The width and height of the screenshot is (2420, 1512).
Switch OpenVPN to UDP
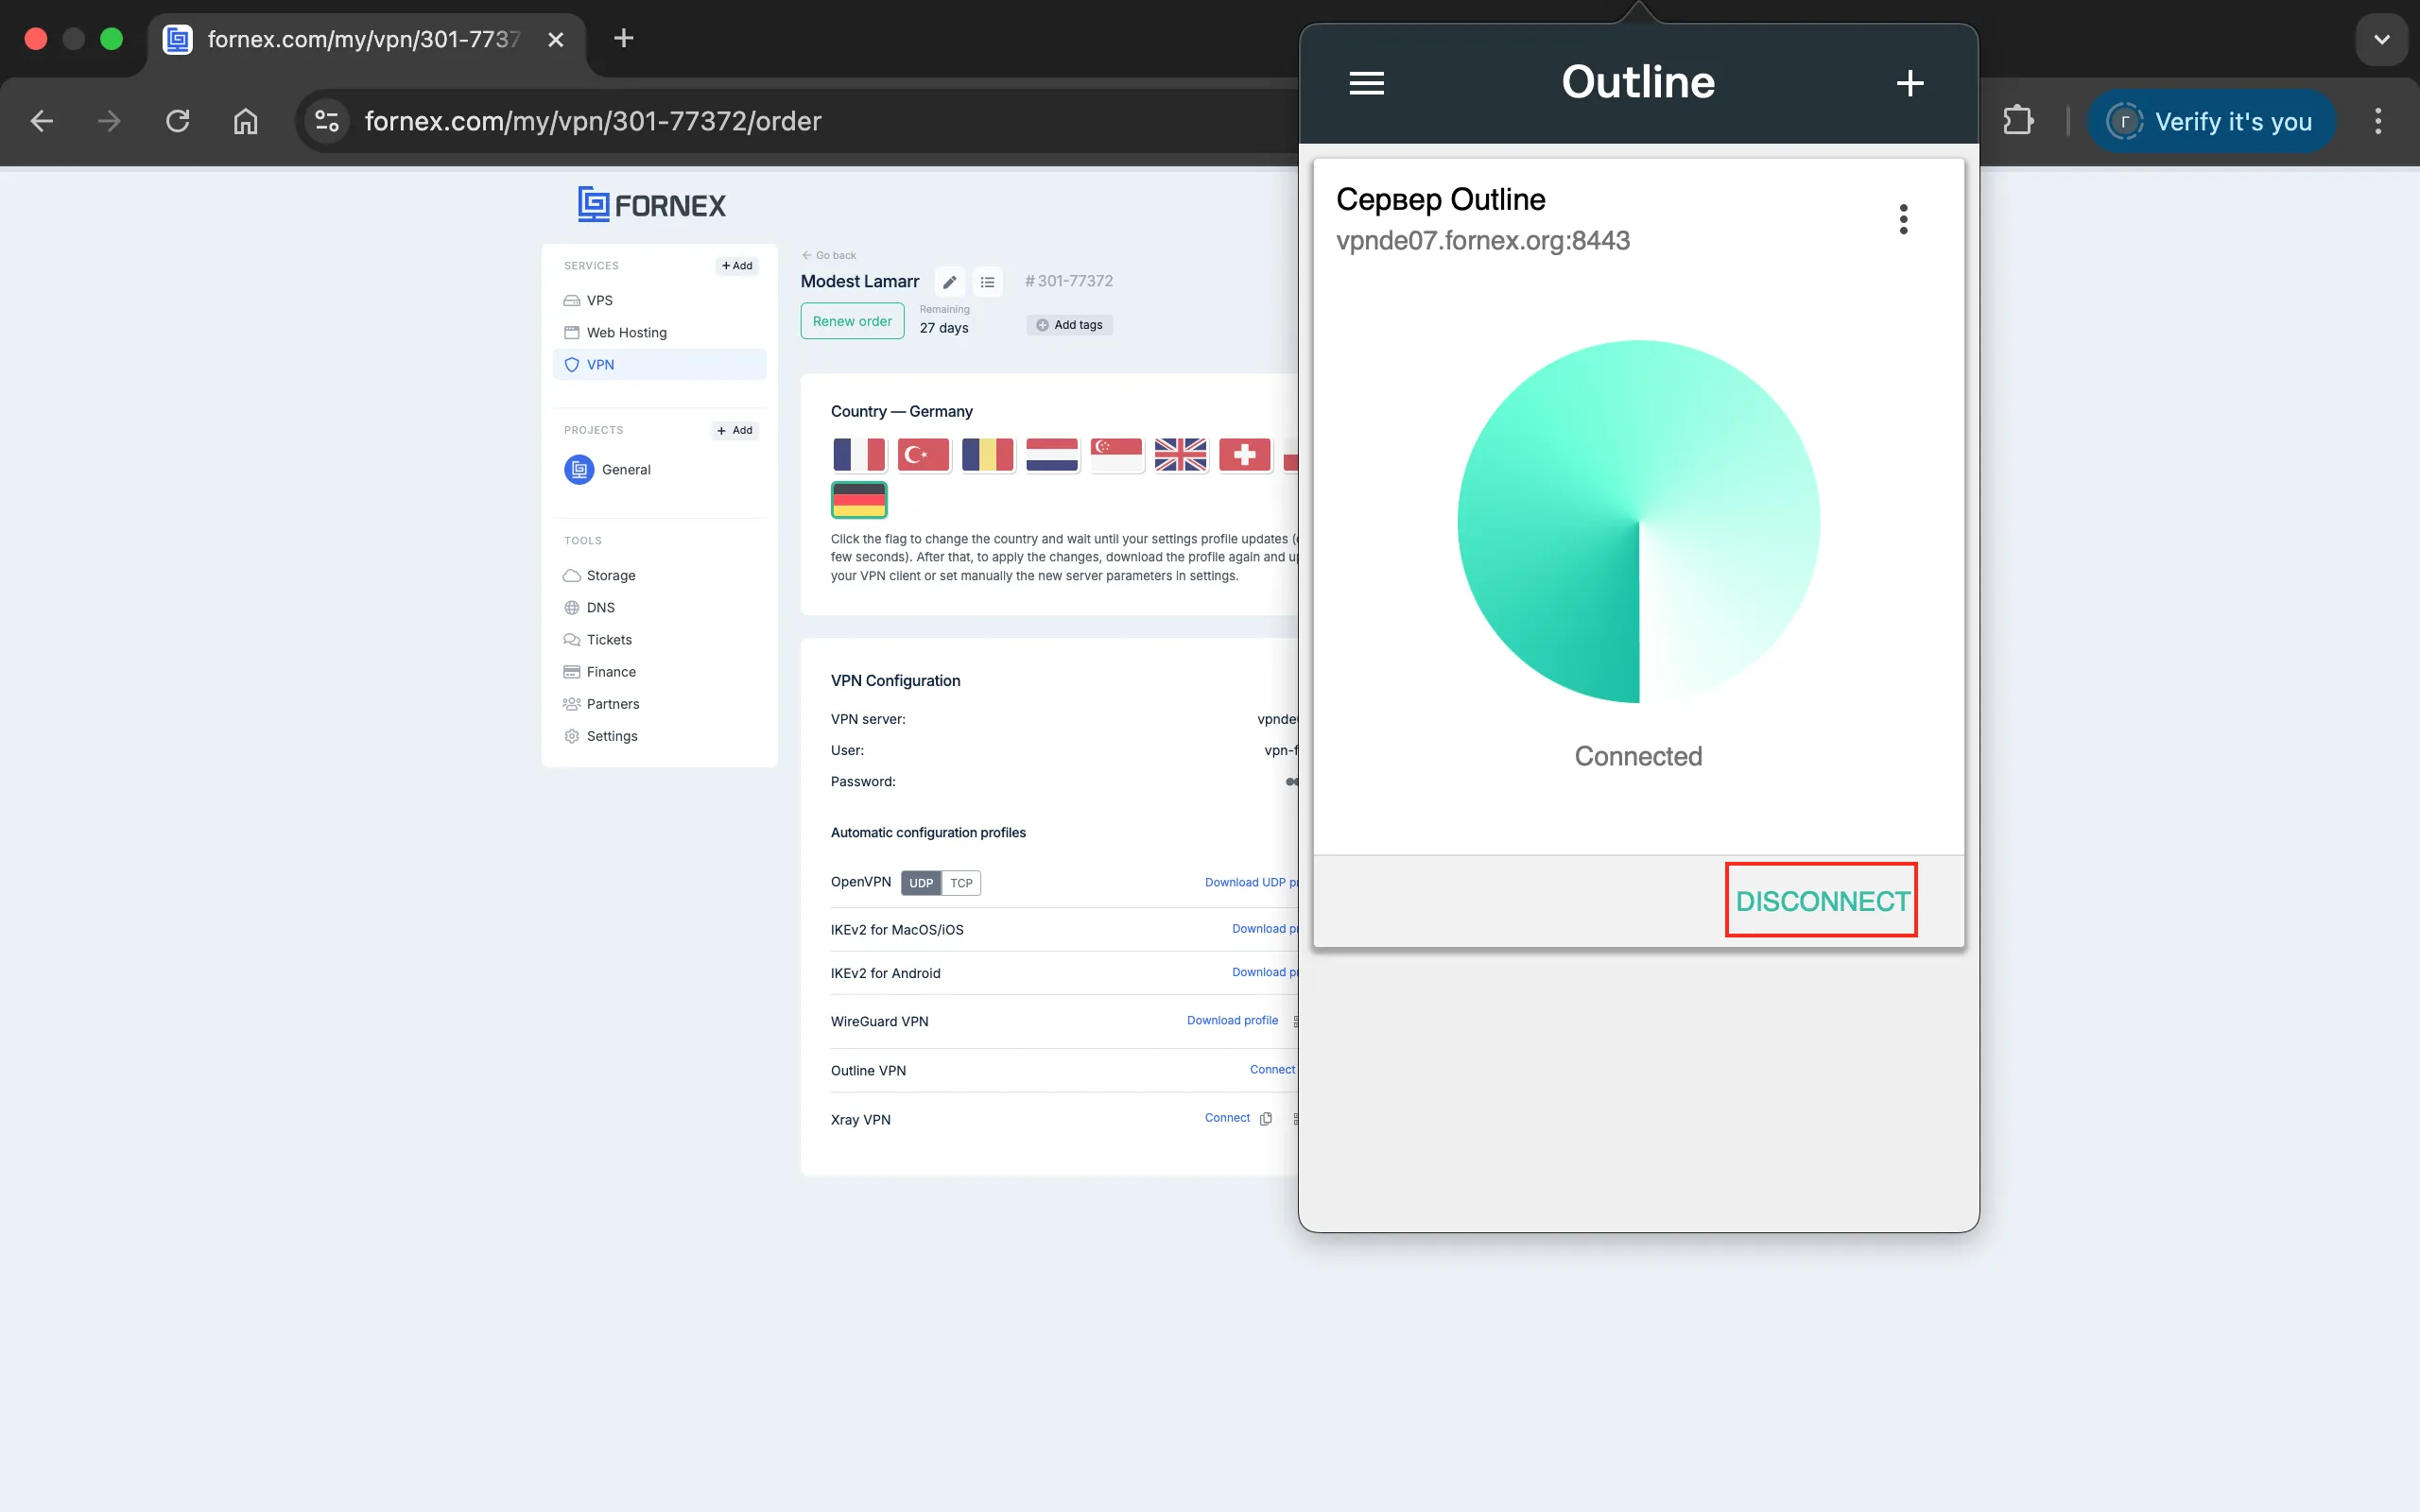pos(921,883)
